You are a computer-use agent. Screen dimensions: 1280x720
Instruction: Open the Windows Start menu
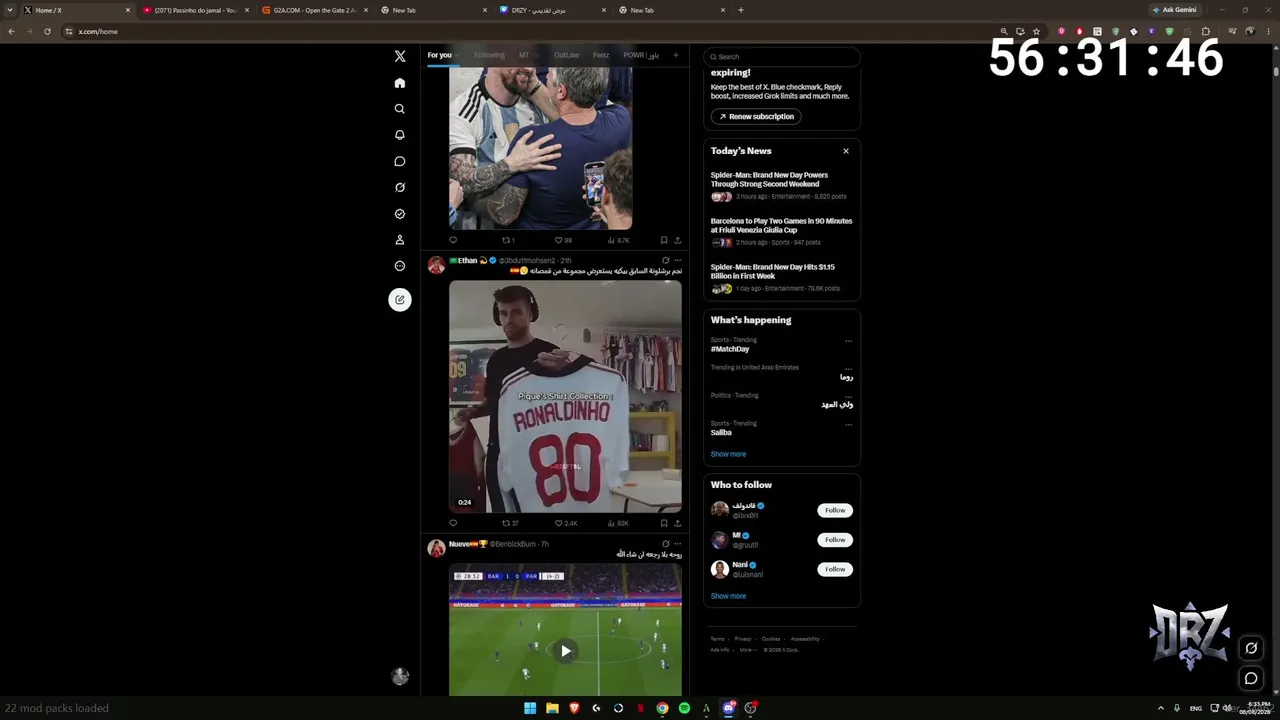coord(530,708)
